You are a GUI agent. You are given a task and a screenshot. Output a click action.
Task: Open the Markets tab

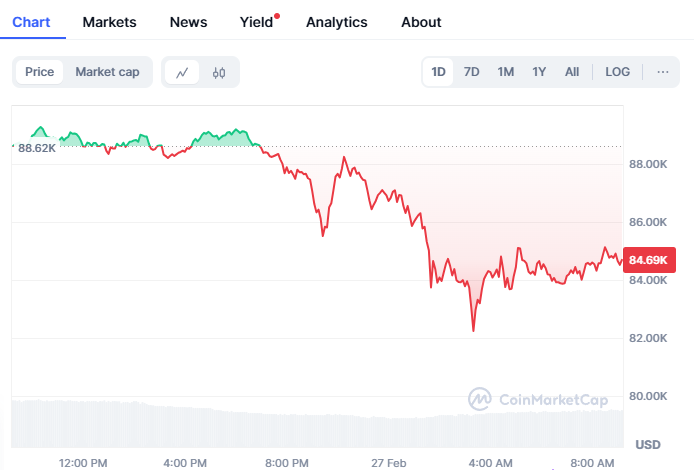(x=110, y=22)
